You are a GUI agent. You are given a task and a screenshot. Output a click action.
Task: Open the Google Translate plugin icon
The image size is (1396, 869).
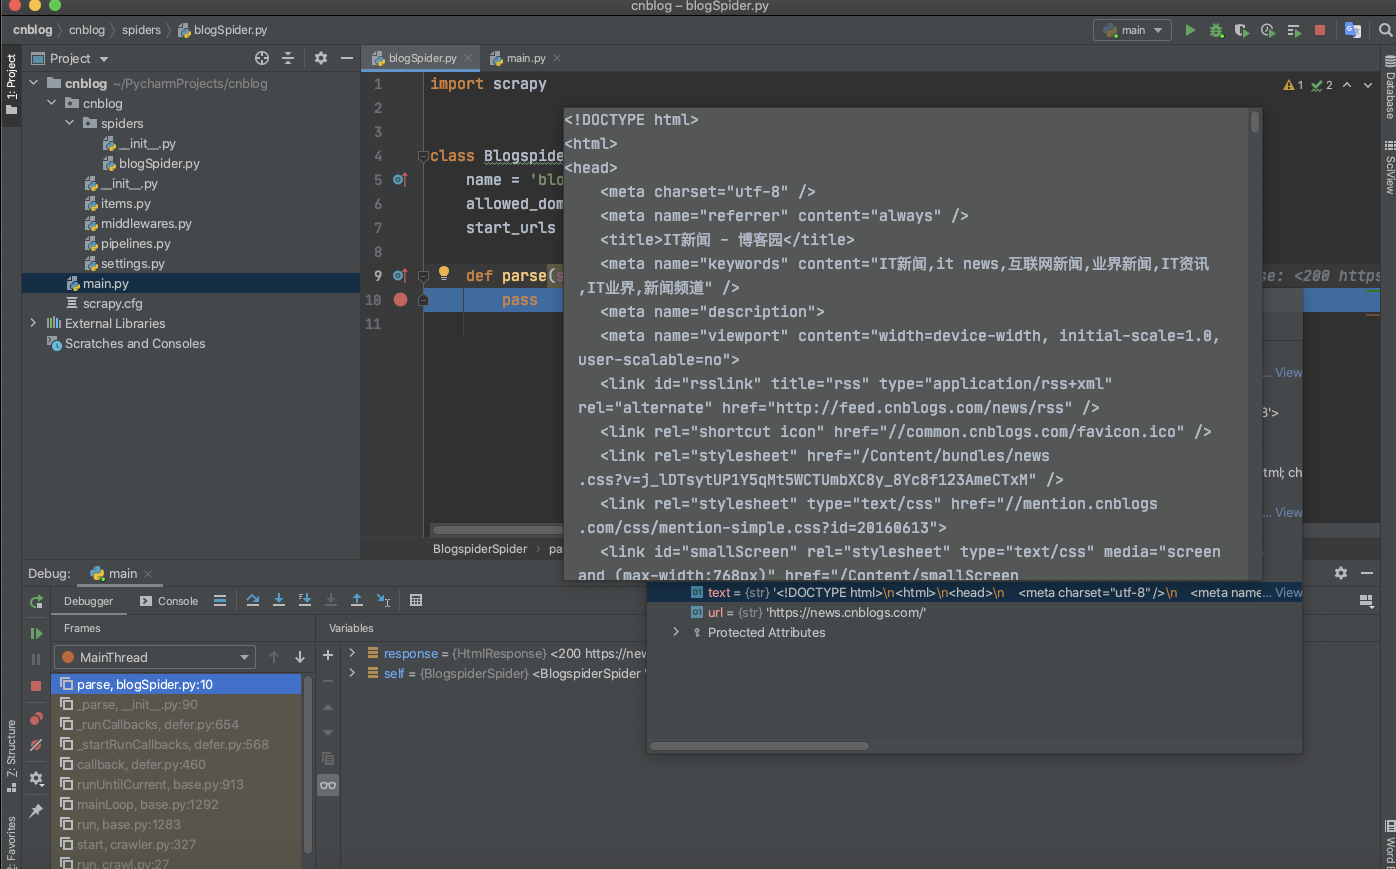1353,30
